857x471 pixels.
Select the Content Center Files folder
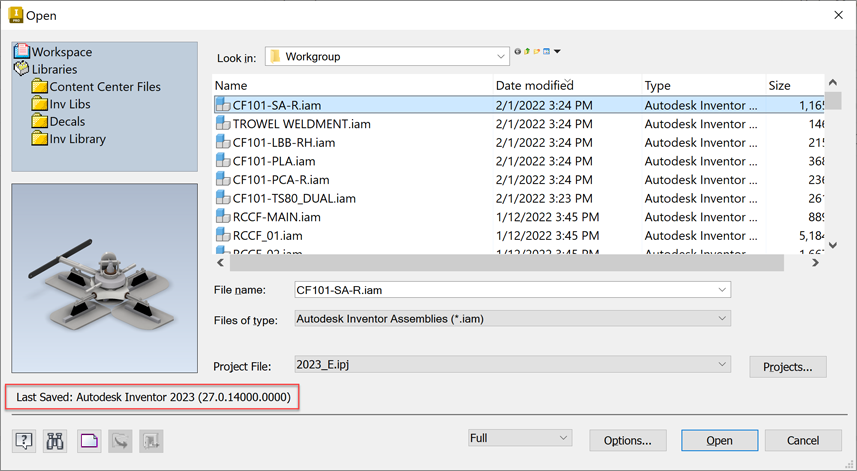pos(96,86)
